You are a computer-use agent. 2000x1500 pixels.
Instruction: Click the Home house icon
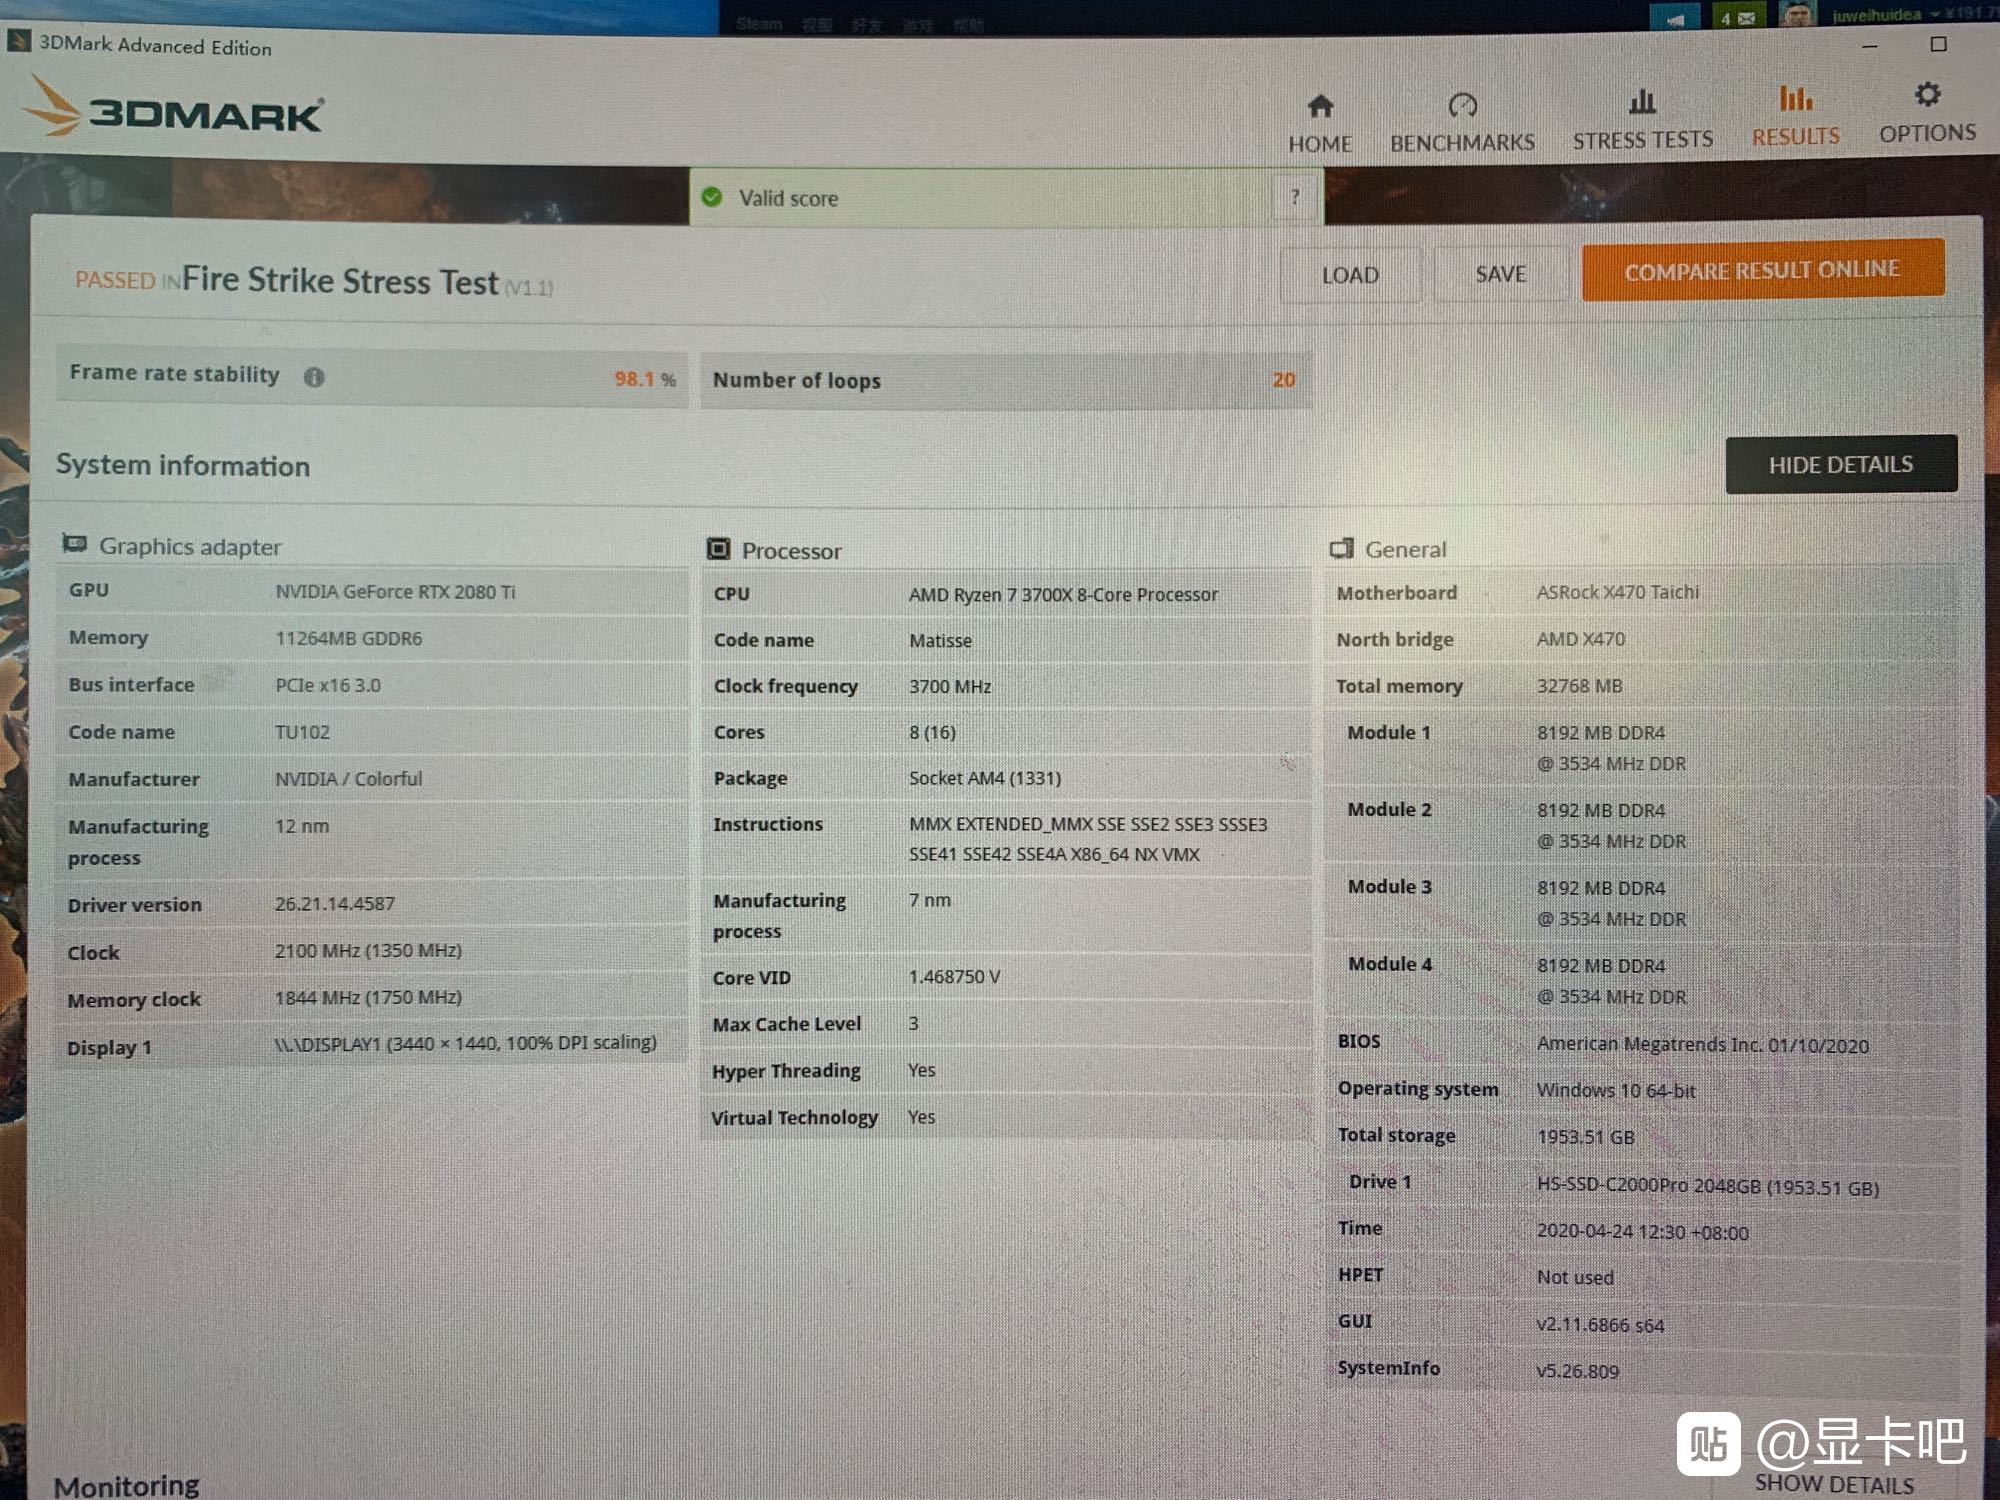[x=1320, y=106]
